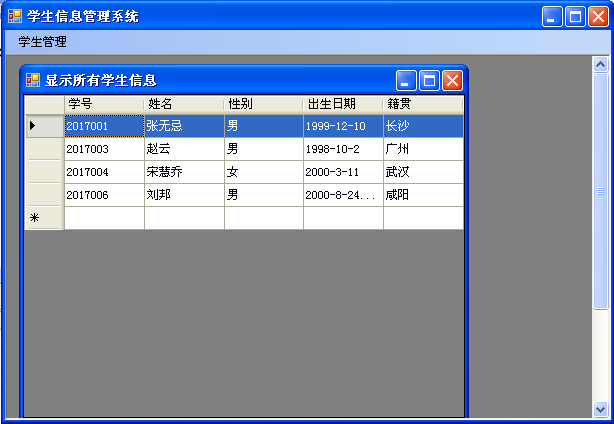Click the scroll down arrow on right scrollbar
The width and height of the screenshot is (614, 424).
pos(600,408)
